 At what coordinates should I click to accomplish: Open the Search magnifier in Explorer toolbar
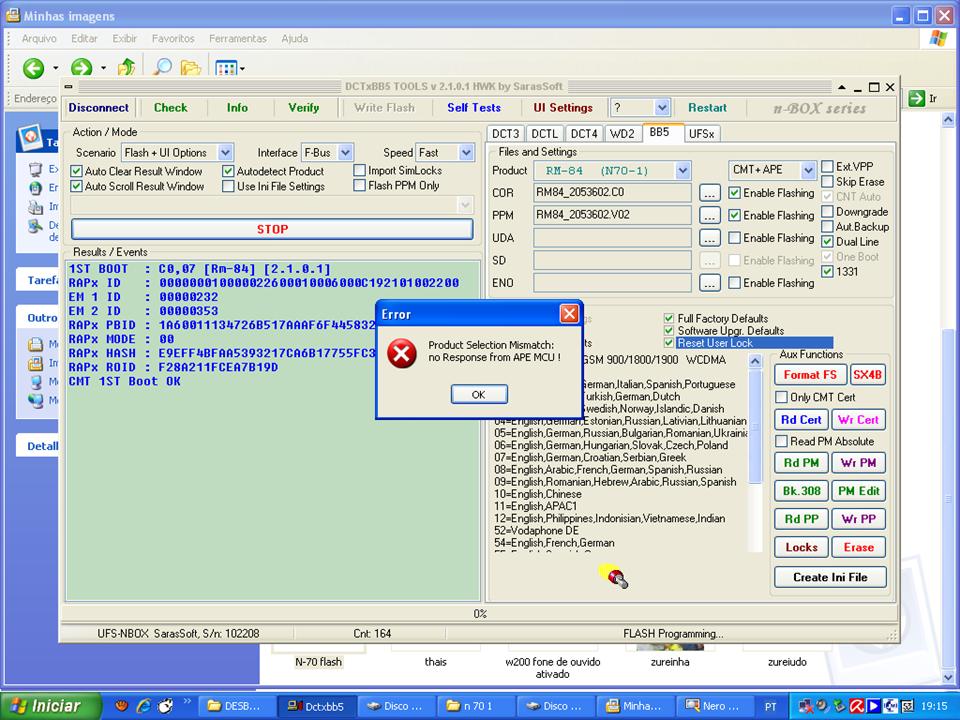pyautogui.click(x=162, y=67)
